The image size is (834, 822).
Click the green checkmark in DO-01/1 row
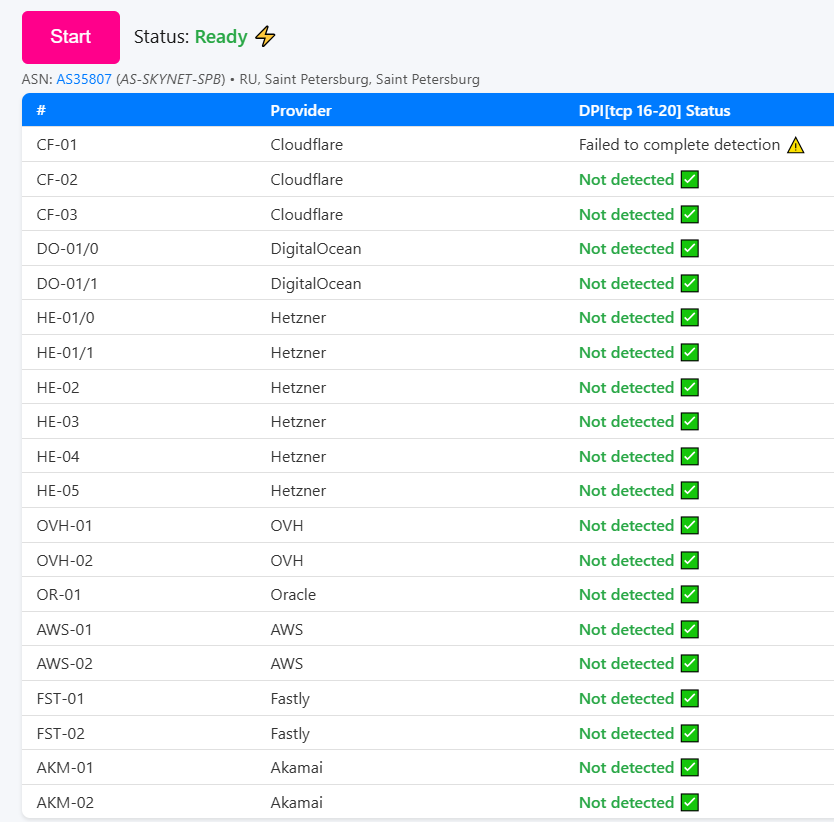coord(690,284)
